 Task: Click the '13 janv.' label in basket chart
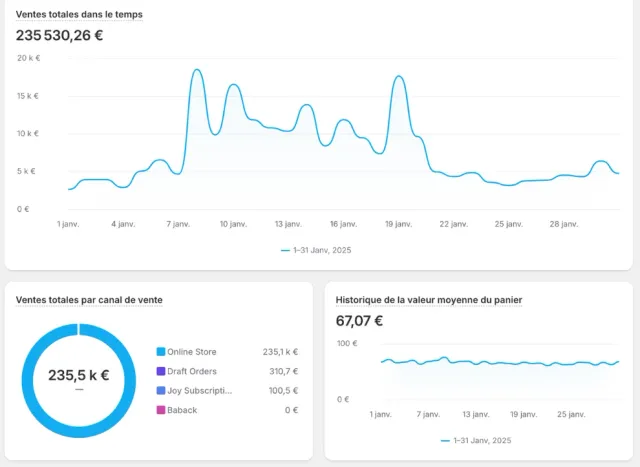(x=476, y=414)
